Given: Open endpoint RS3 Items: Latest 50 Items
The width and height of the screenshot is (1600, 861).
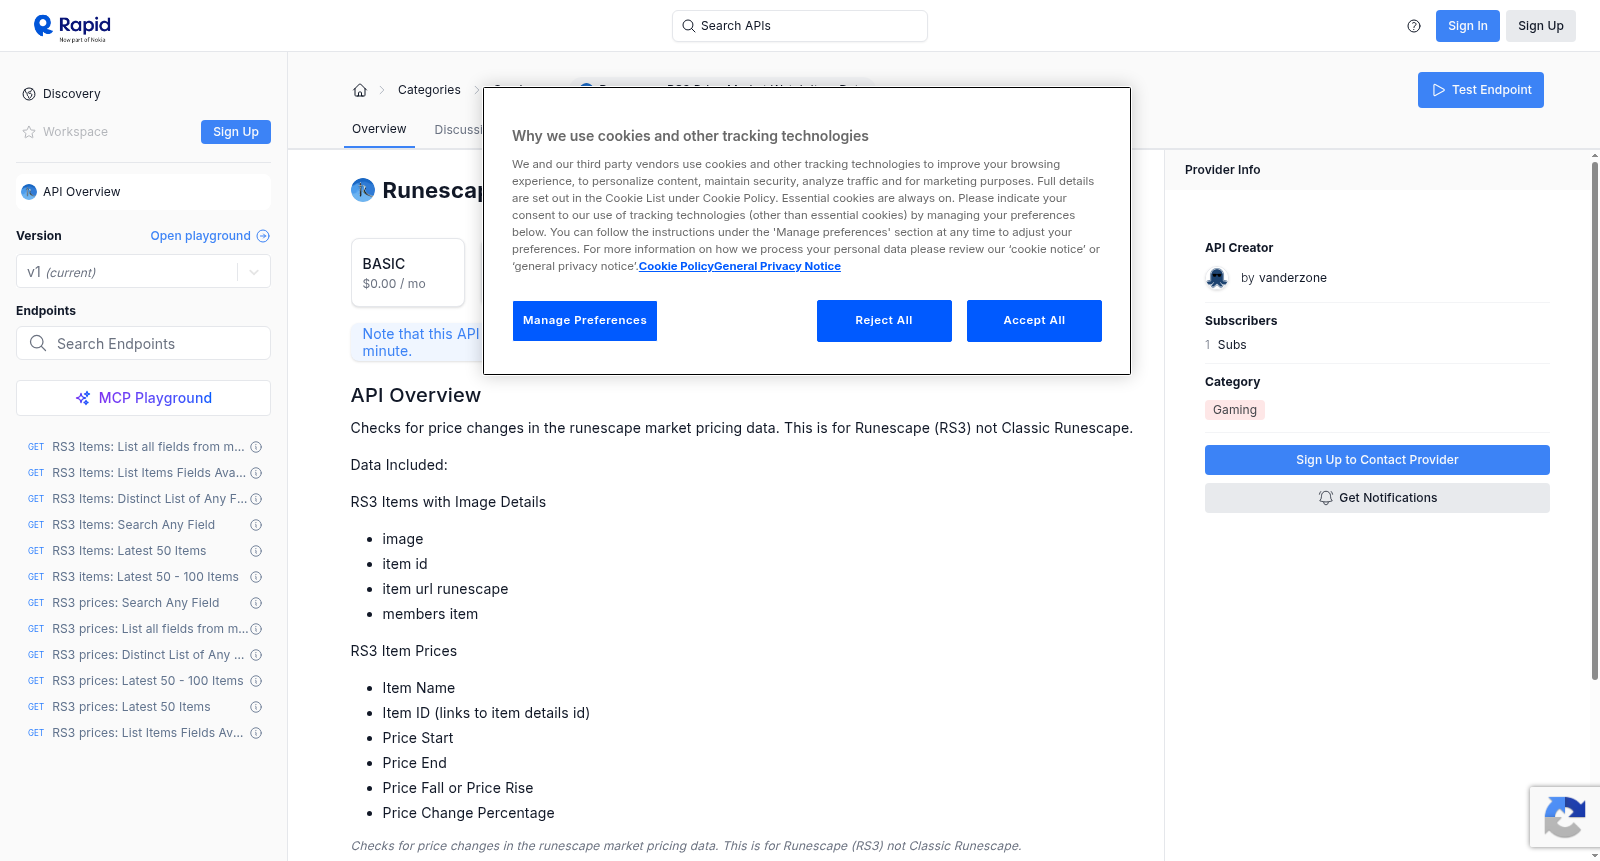Looking at the screenshot, I should [129, 551].
